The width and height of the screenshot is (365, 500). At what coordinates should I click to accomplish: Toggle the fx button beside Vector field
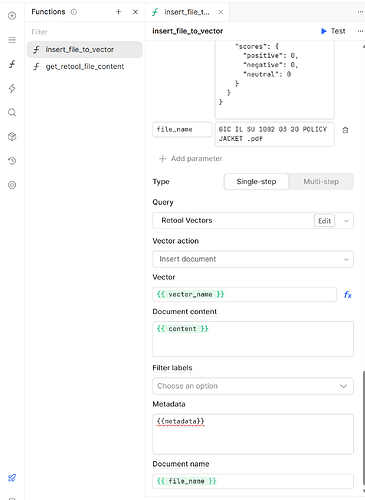(348, 295)
